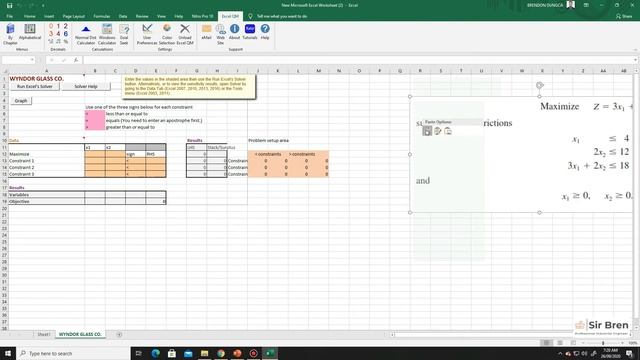640x360 pixels.
Task: Click the Select All corner button
Action: click(x=4, y=71)
